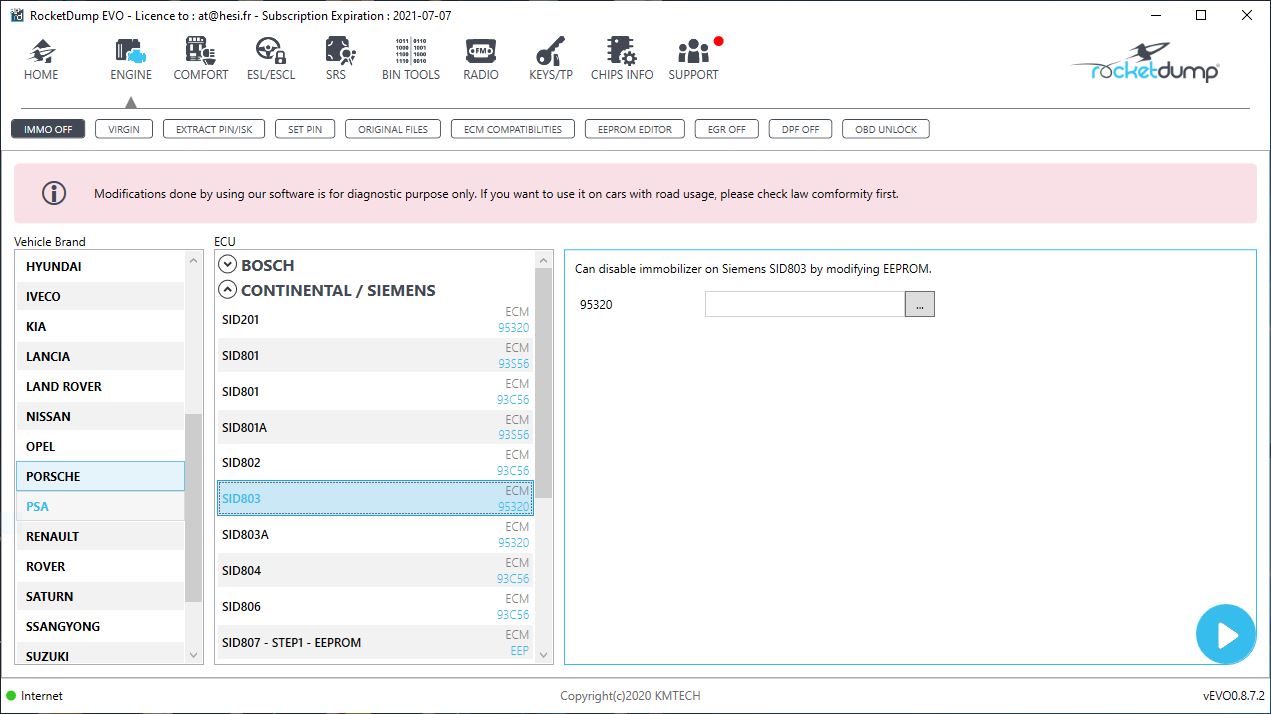
Task: Open the CHIPS INFO module
Action: pos(621,57)
